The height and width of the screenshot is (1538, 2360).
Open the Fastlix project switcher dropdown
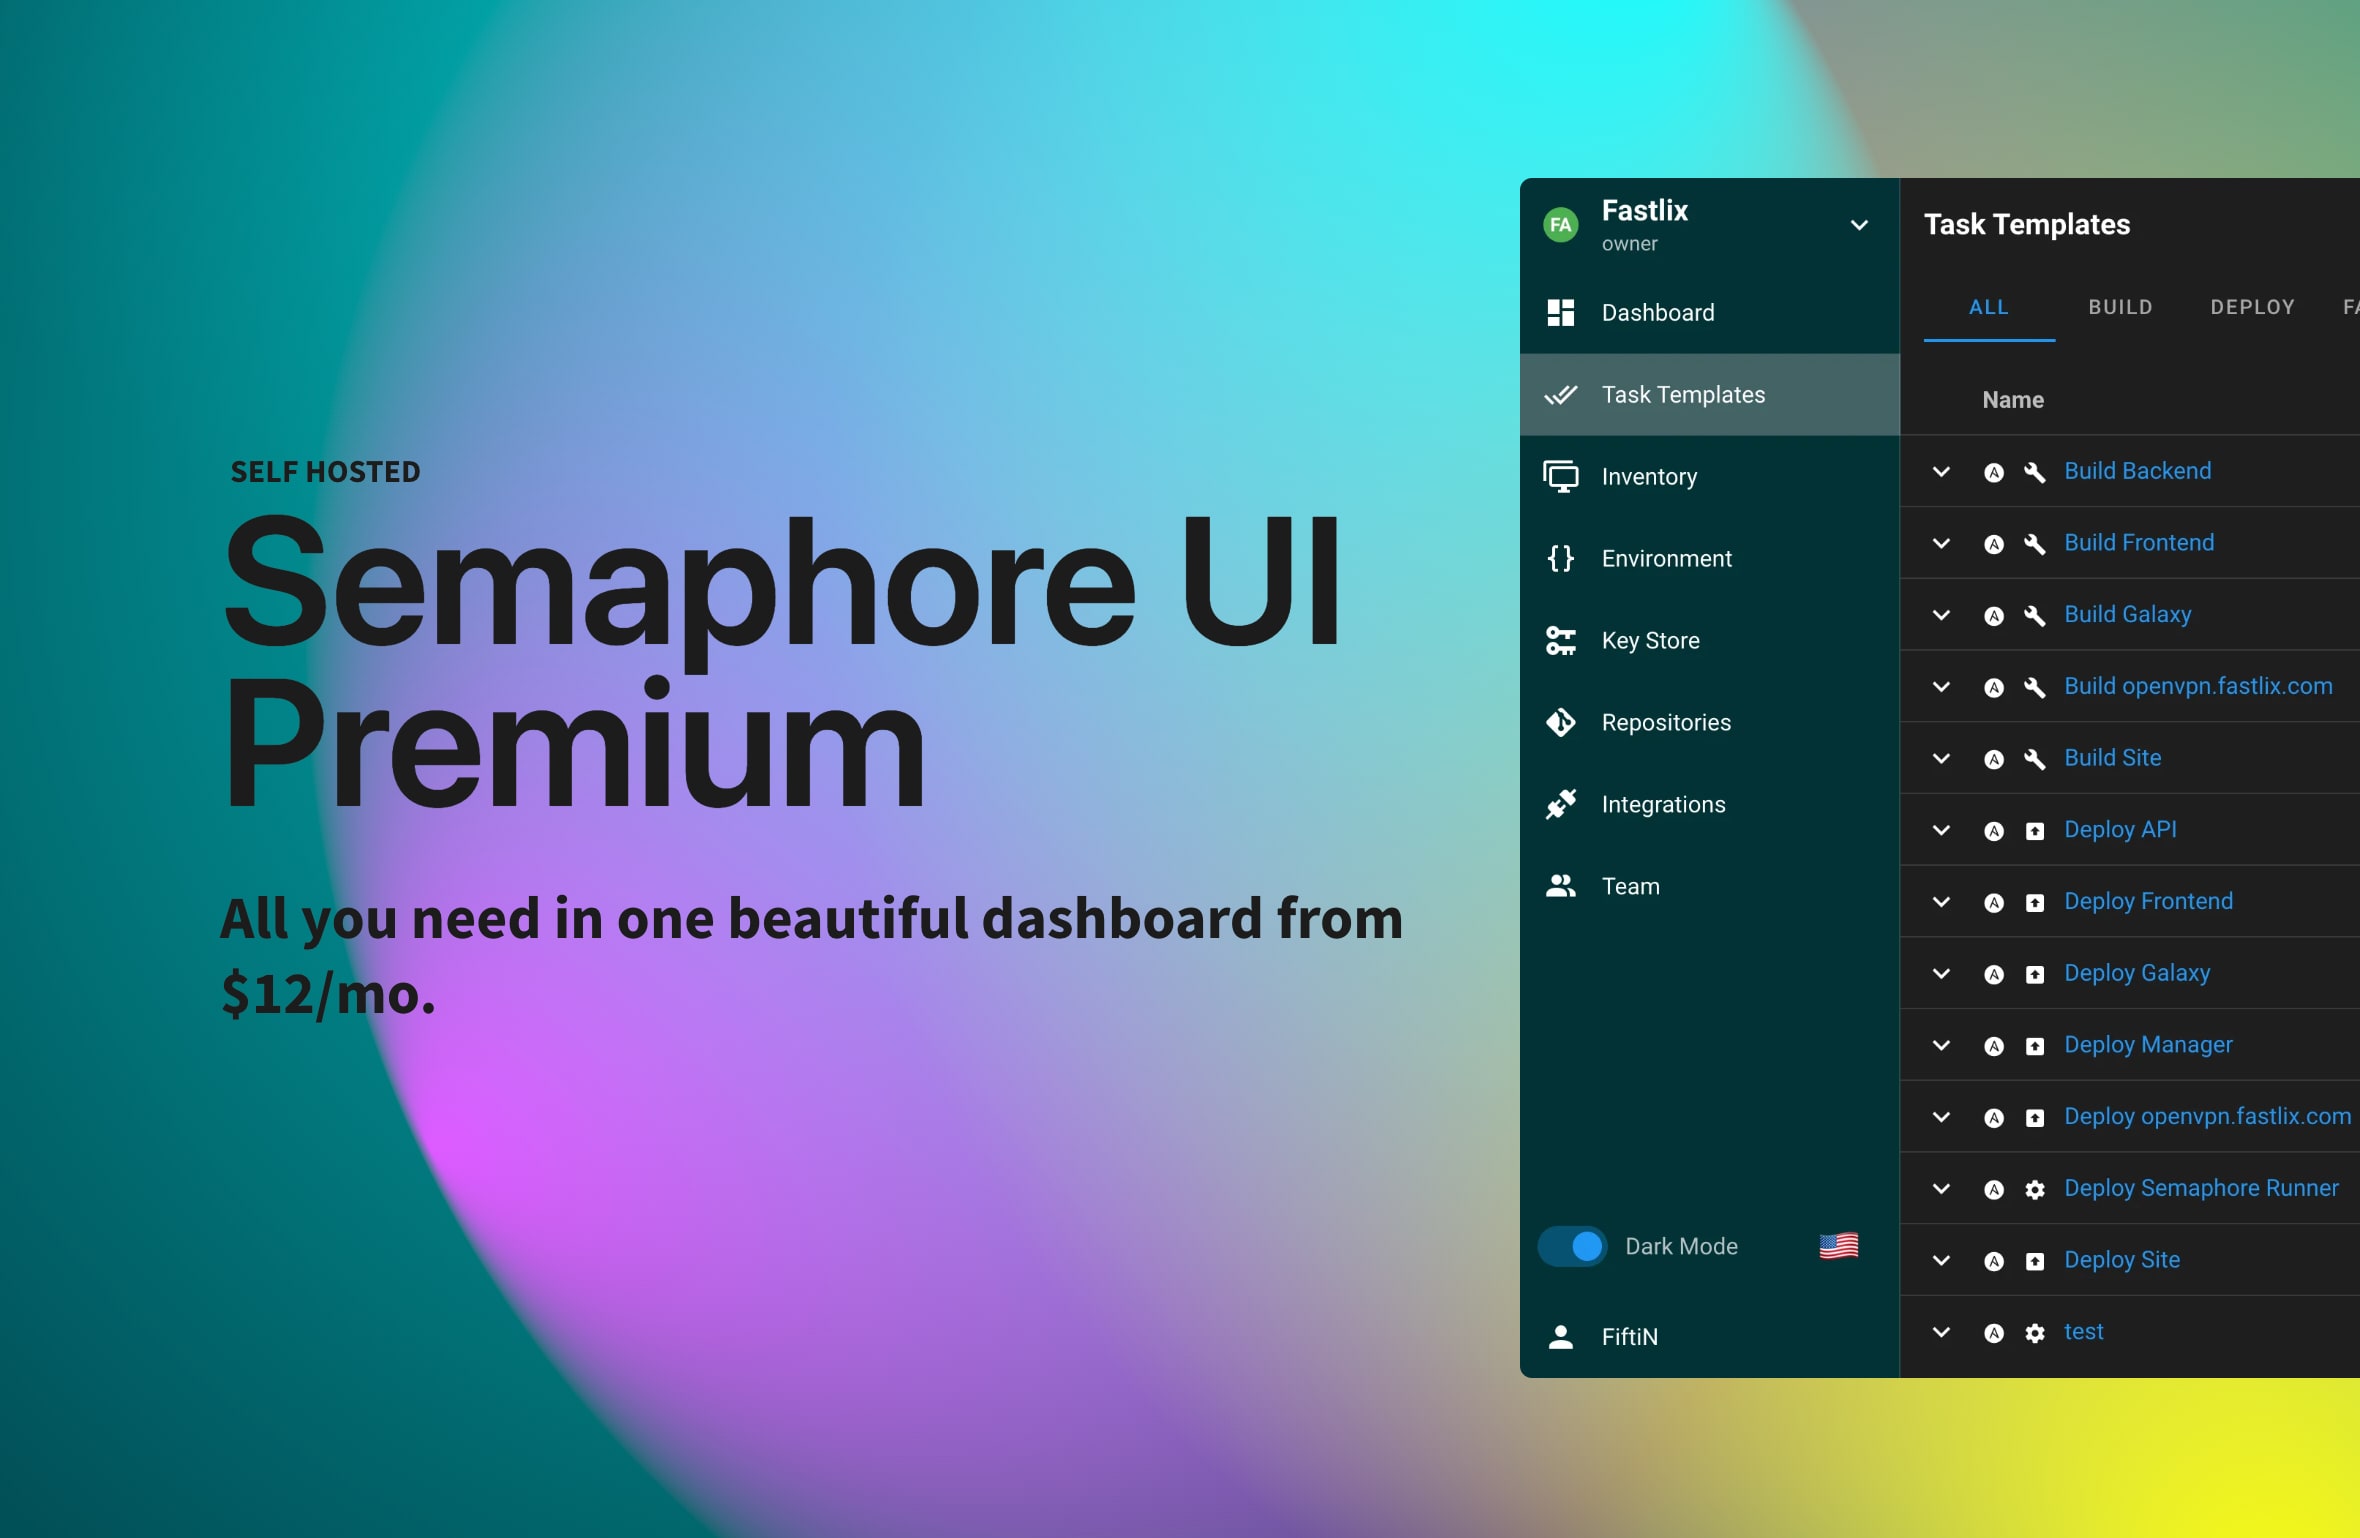click(x=1859, y=225)
